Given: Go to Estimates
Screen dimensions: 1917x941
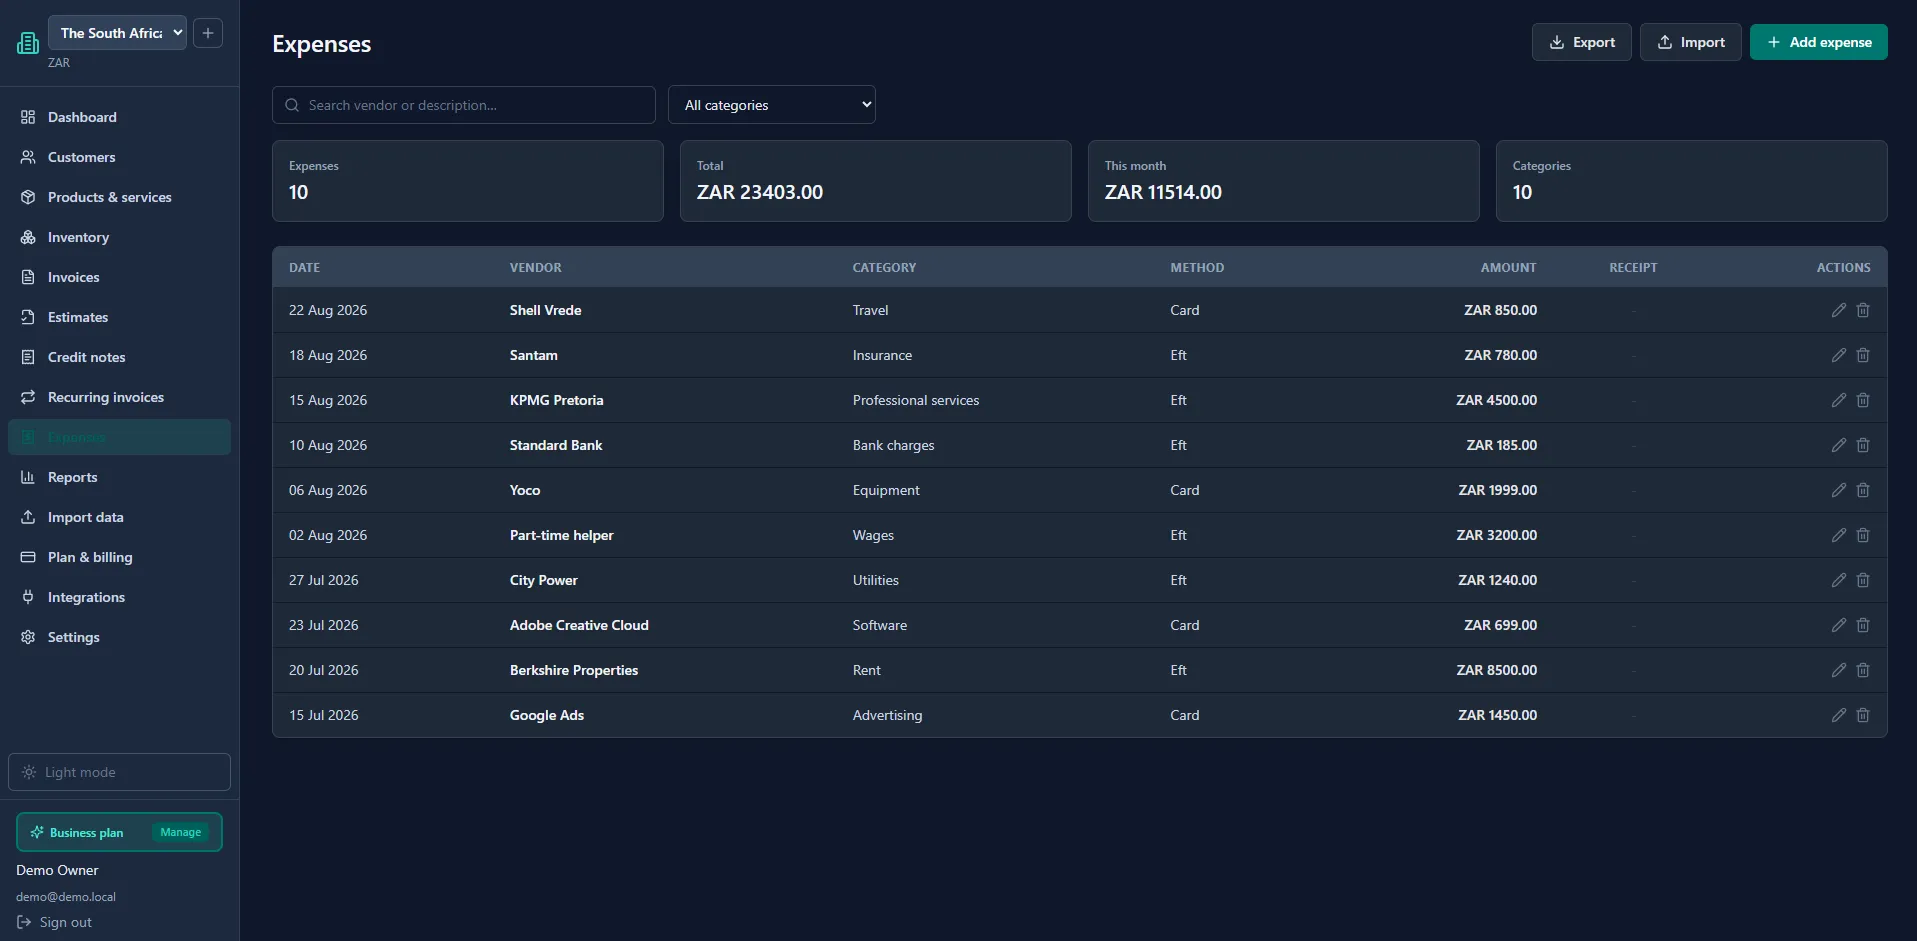Looking at the screenshot, I should [119, 317].
